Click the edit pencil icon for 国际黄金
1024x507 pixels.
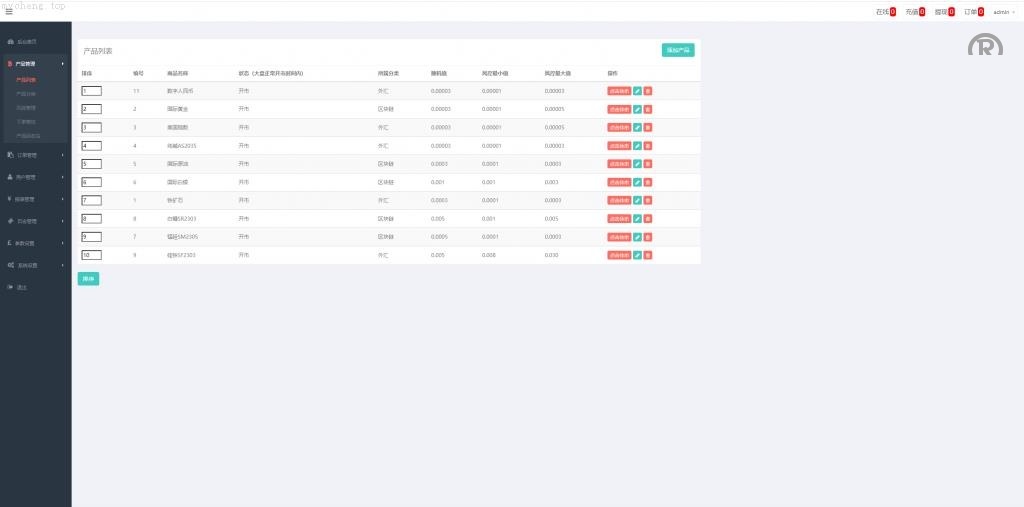(x=638, y=109)
